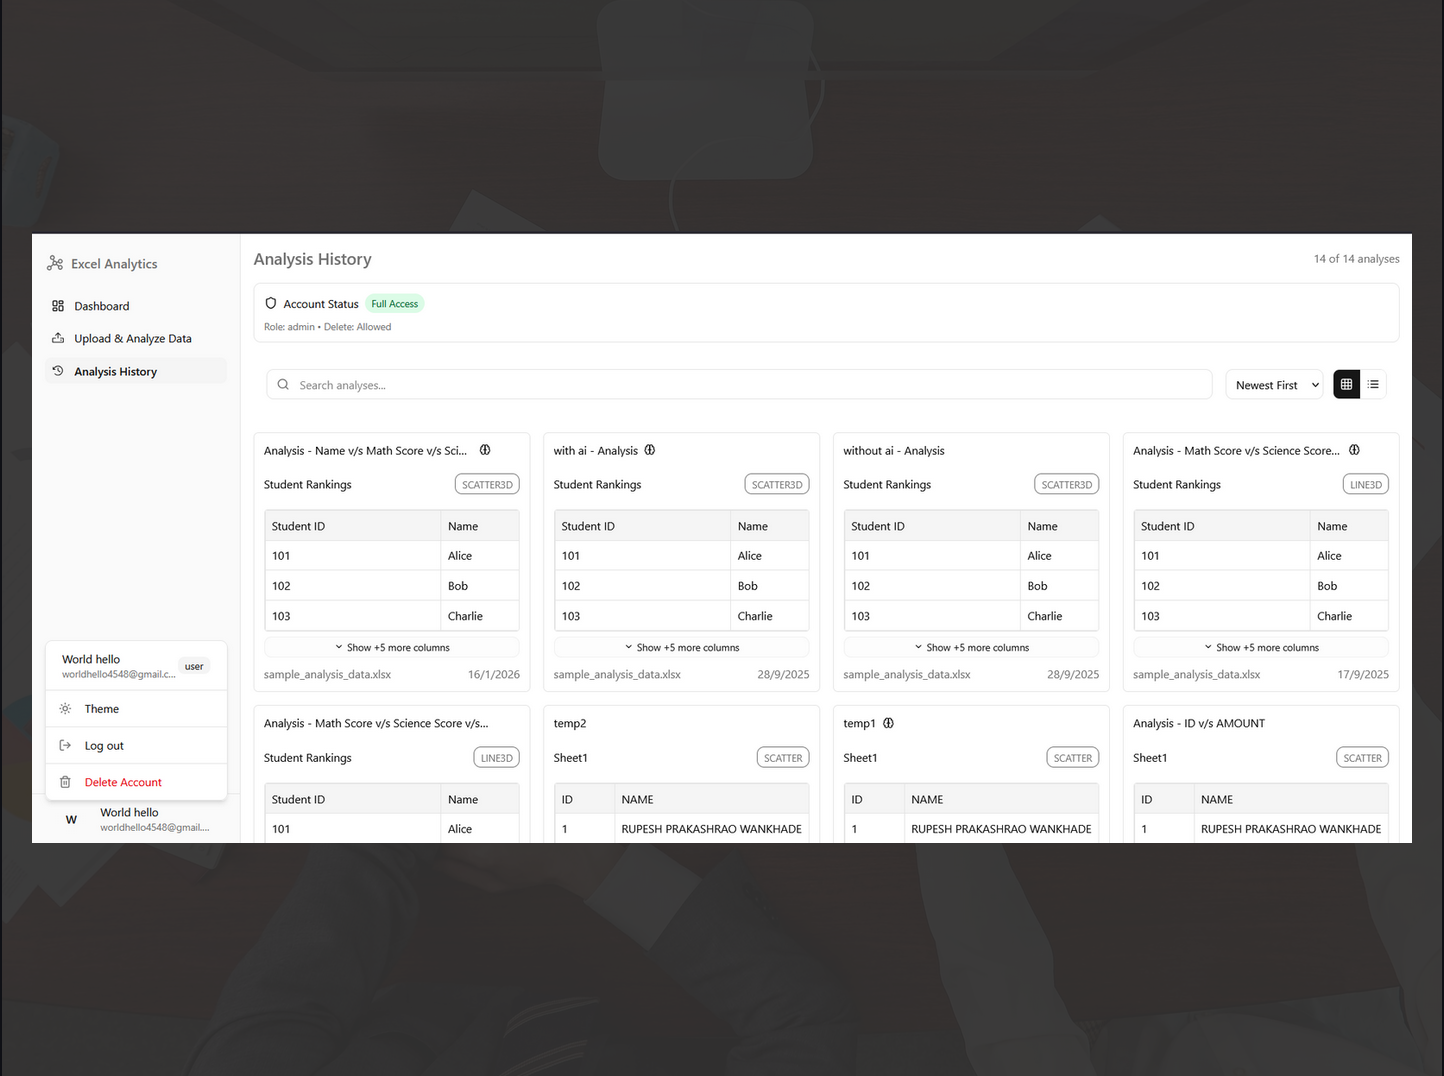Image resolution: width=1444 pixels, height=1076 pixels.
Task: Click the Log out icon
Action: coord(64,745)
